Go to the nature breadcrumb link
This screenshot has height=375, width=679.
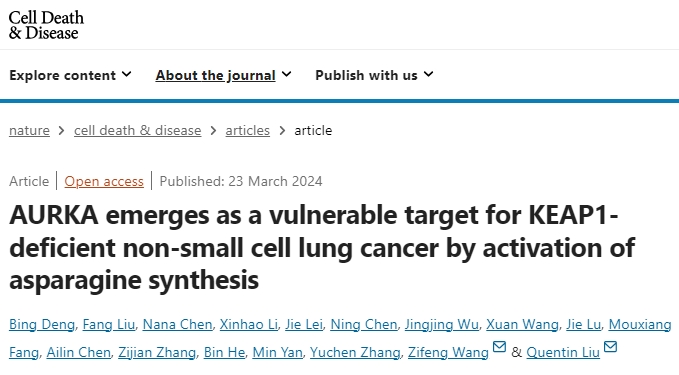coord(29,130)
